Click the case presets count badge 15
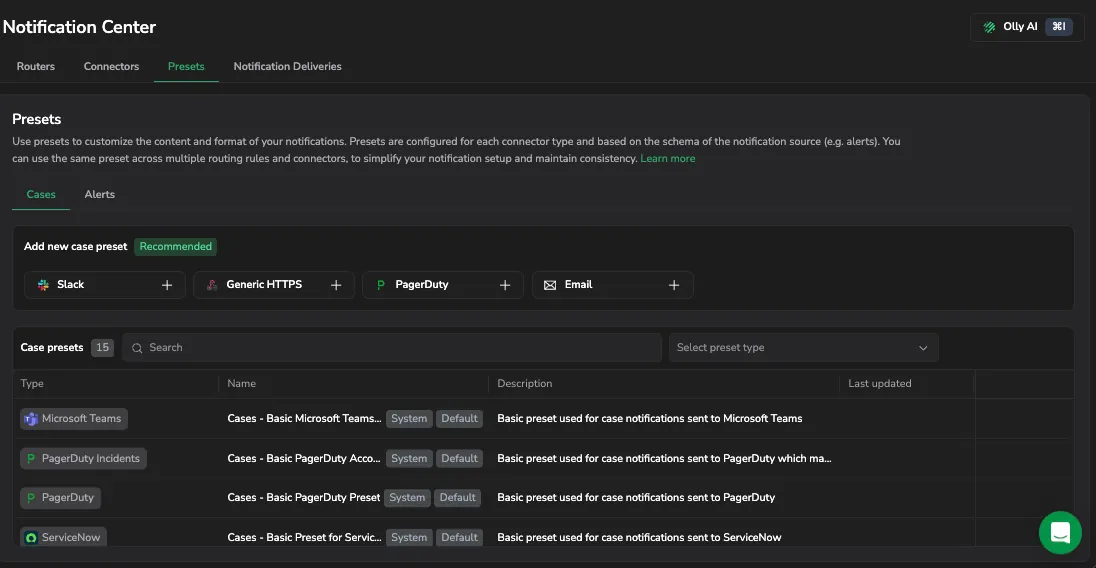The height and width of the screenshot is (568, 1096). [x=102, y=347]
